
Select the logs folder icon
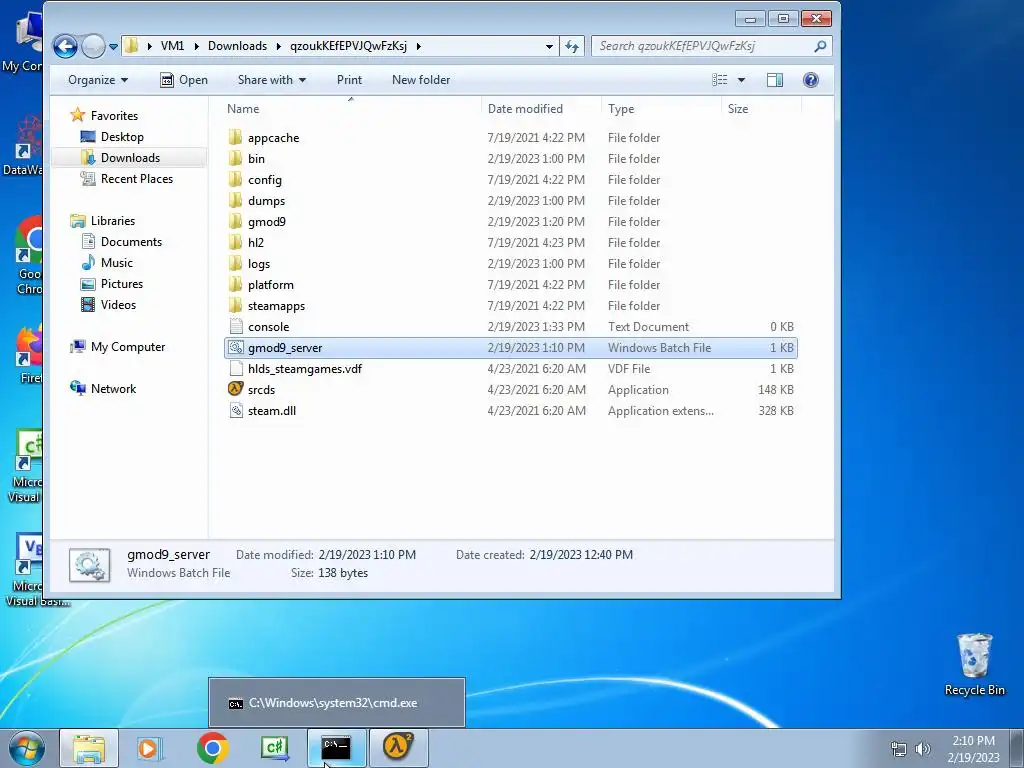pyautogui.click(x=236, y=263)
